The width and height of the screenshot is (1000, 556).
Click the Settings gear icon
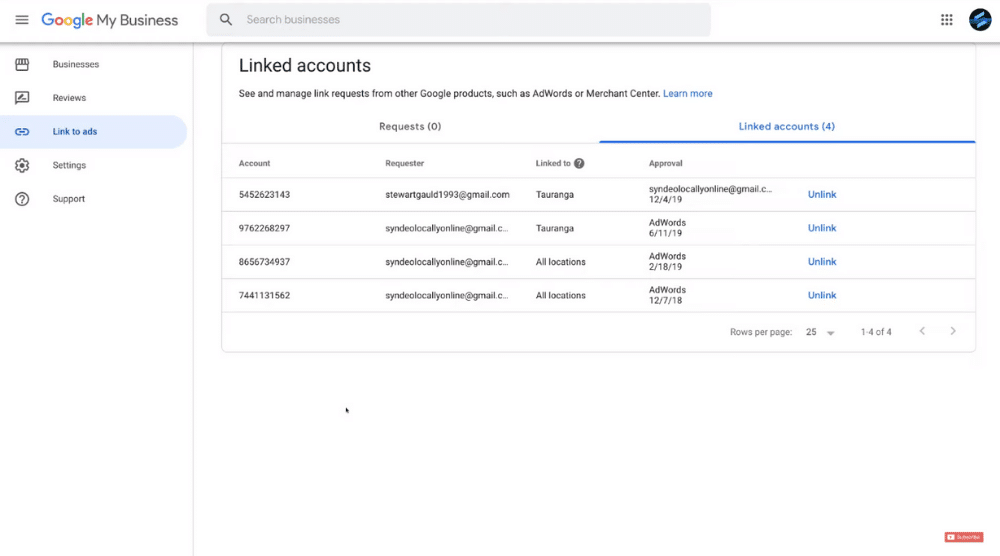click(22, 165)
